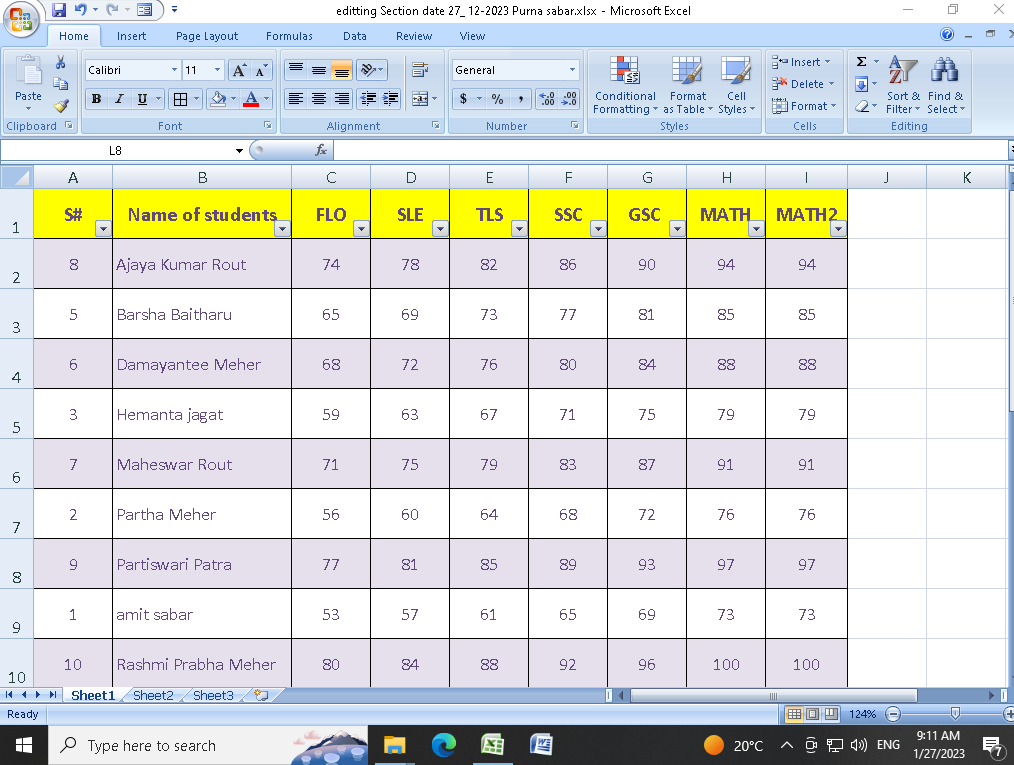Toggle Italic formatting

(x=119, y=99)
